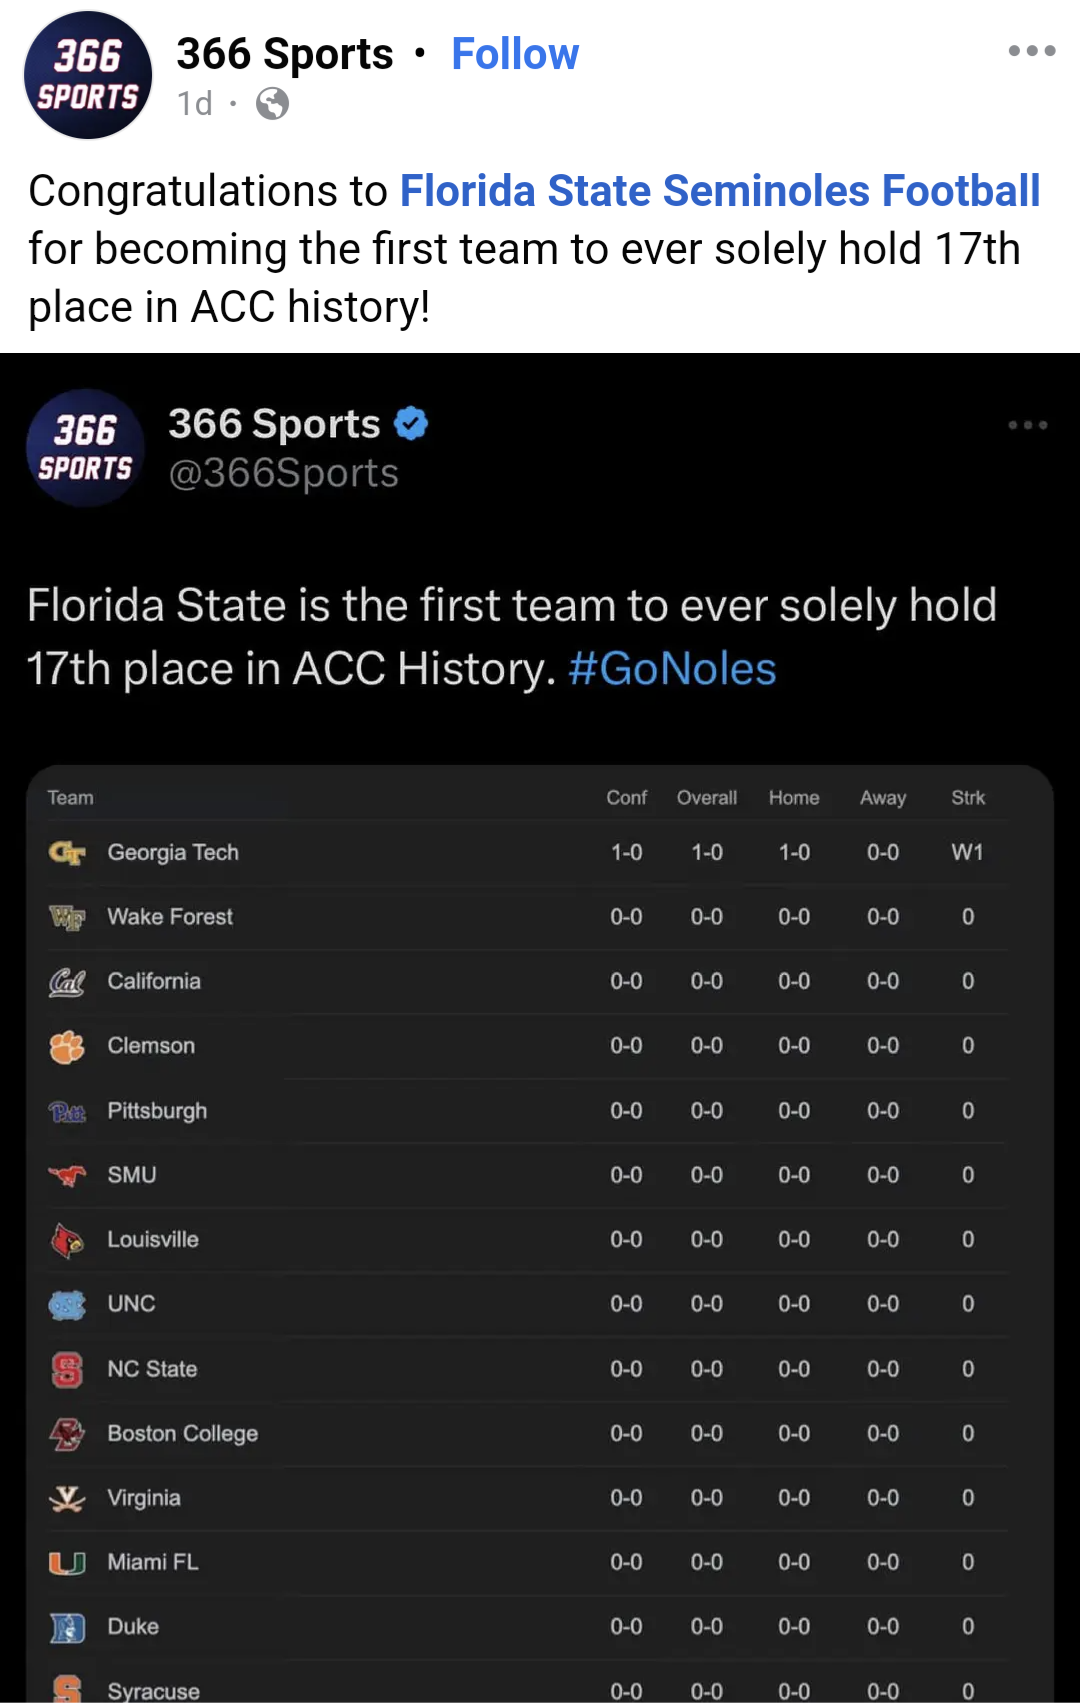Click the blue verified badge
This screenshot has height=1704, width=1080.
[411, 424]
